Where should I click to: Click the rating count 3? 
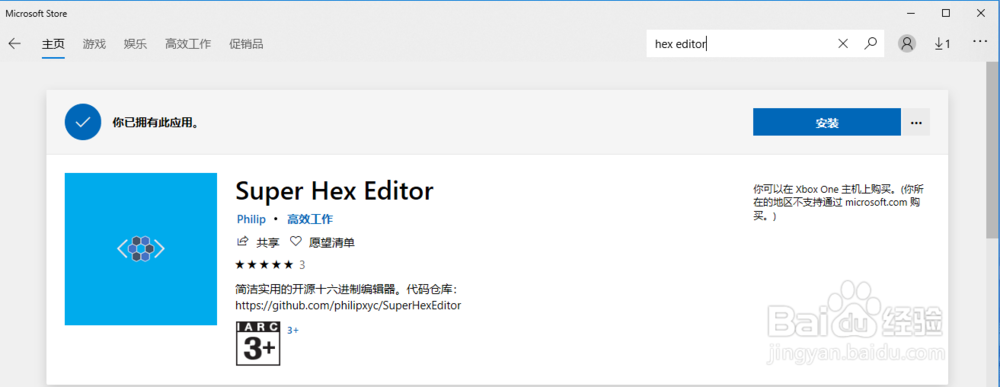(x=302, y=264)
